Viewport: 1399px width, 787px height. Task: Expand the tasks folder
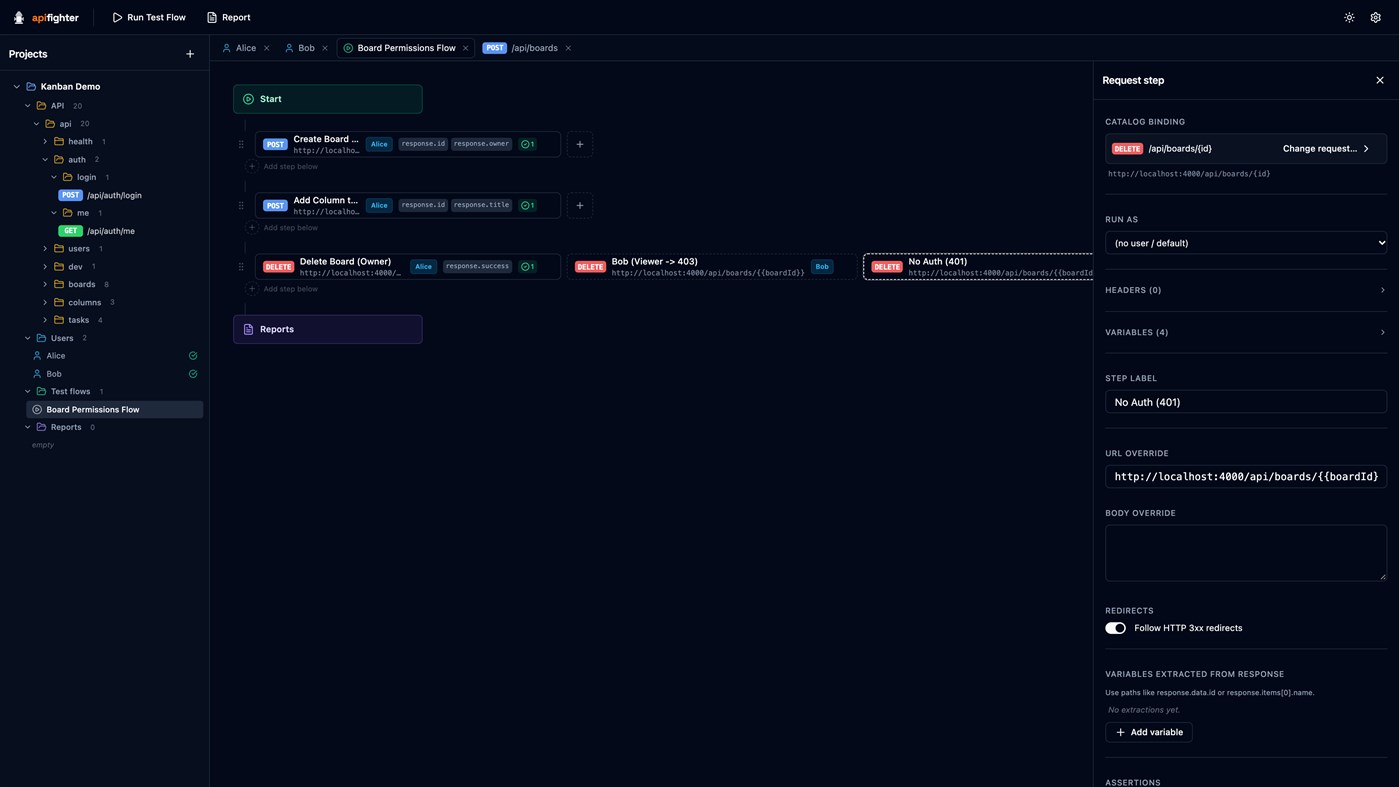[x=45, y=320]
